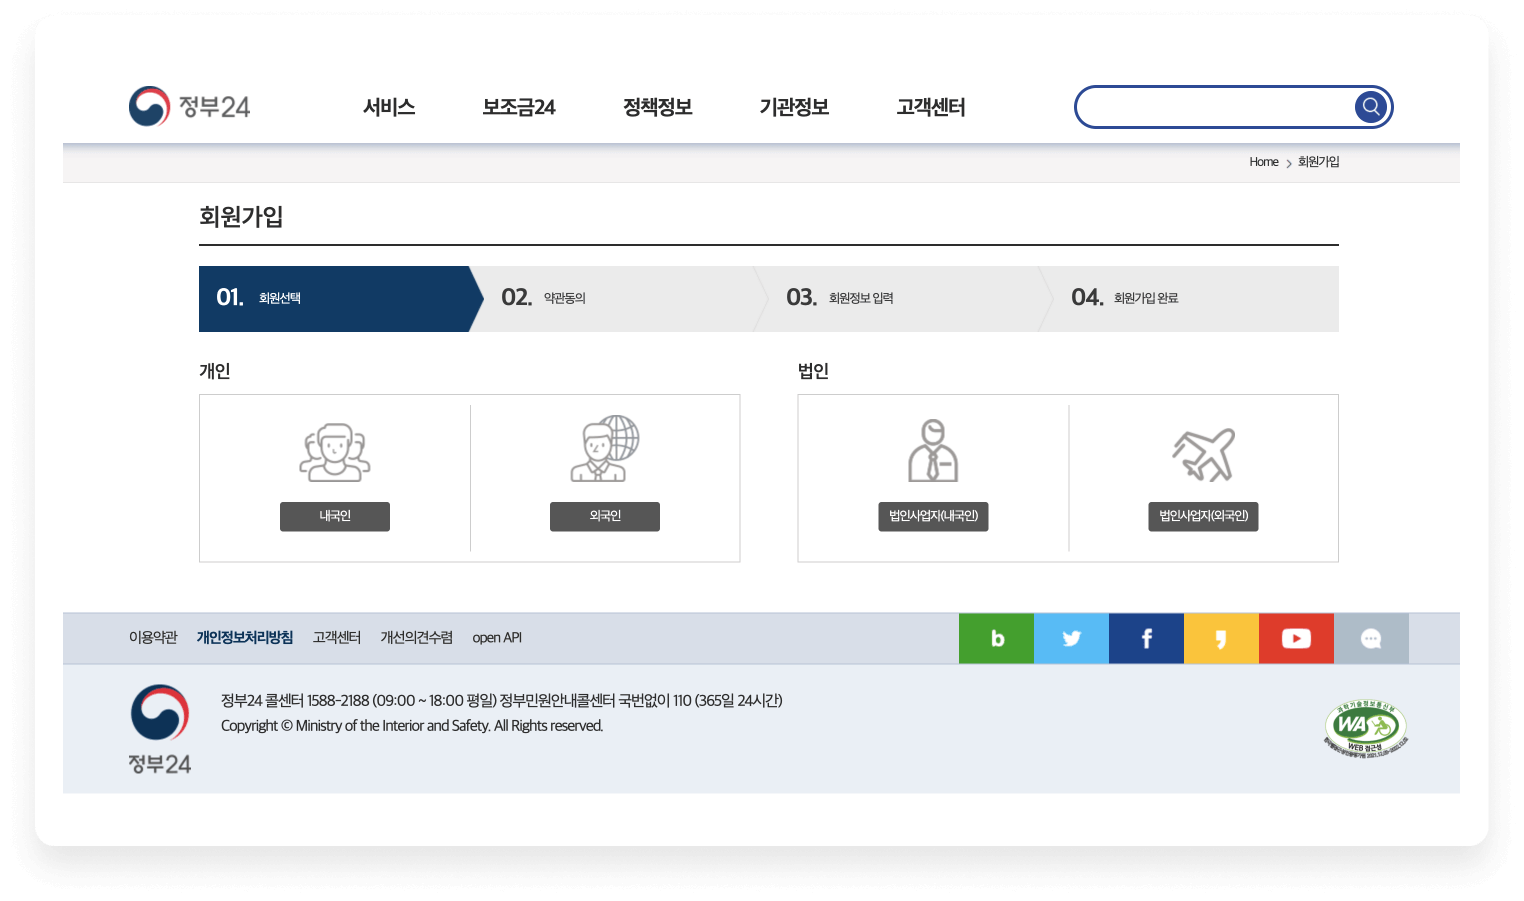
Task: Open the KakaoStory social icon
Action: coord(1221,638)
